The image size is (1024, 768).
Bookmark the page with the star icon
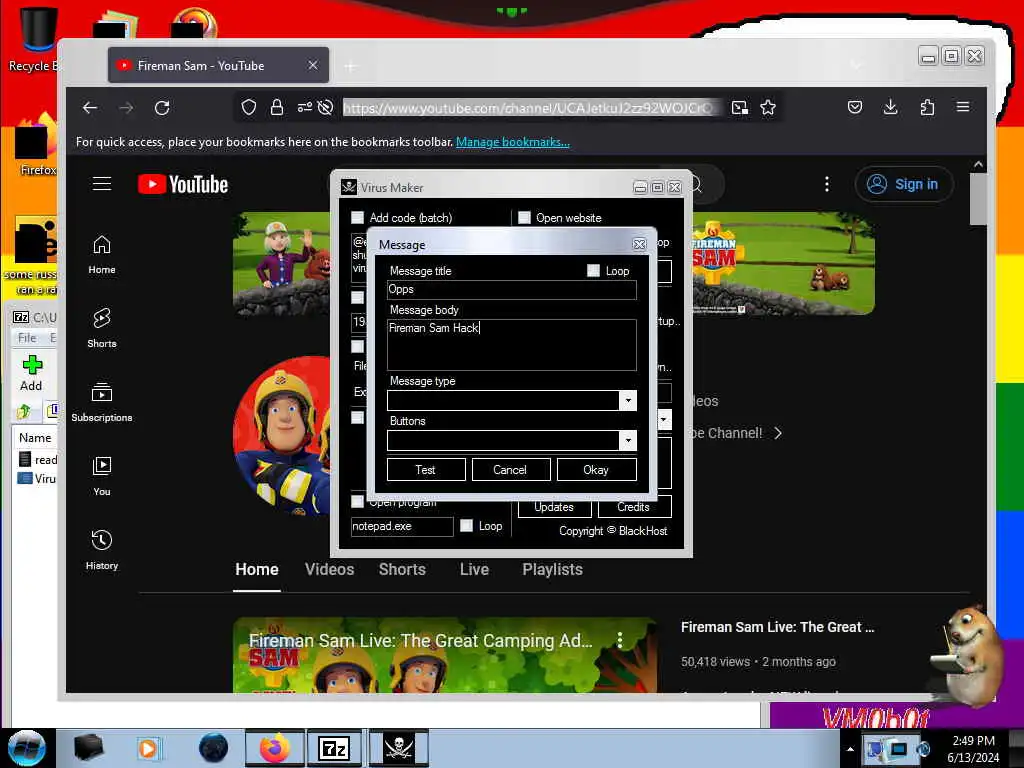pyautogui.click(x=768, y=107)
